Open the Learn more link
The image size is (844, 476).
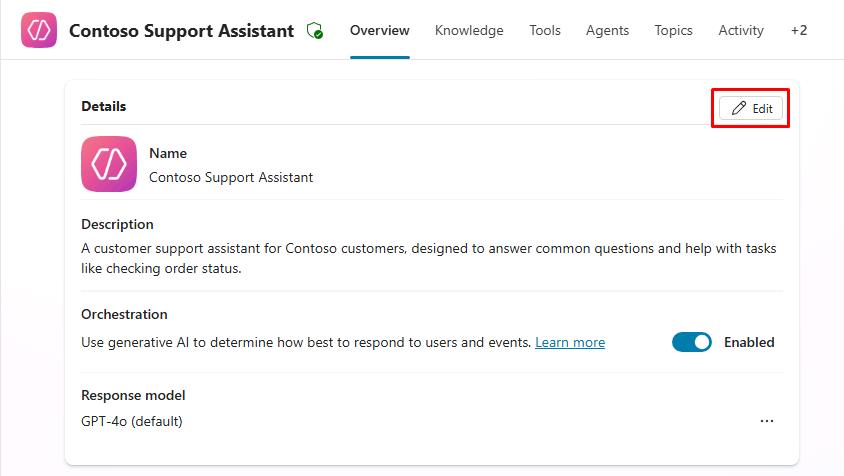click(570, 342)
